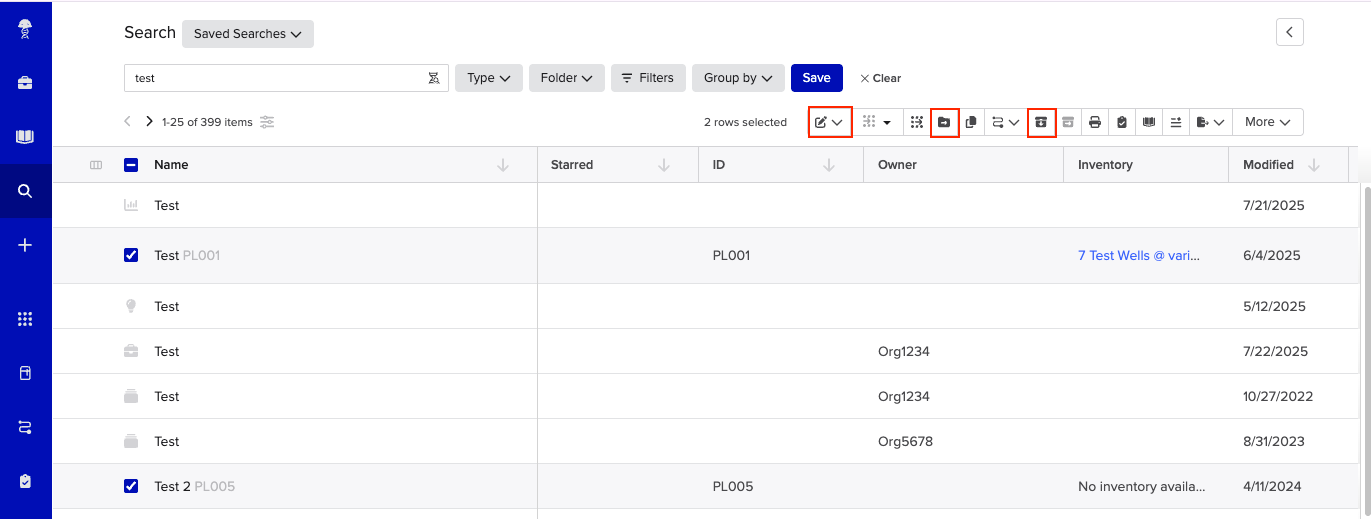Click the copy/duplicate icon in toolbar

[x=971, y=122]
